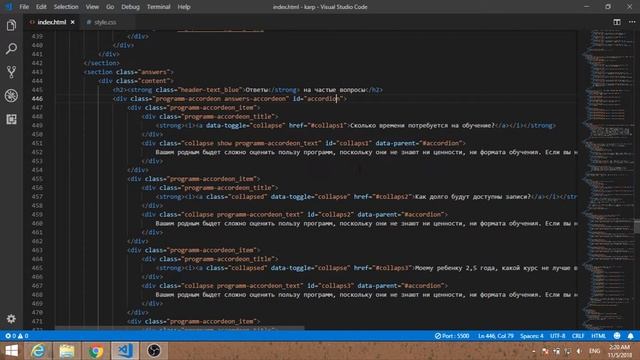Open the Extensions view

click(x=11, y=119)
